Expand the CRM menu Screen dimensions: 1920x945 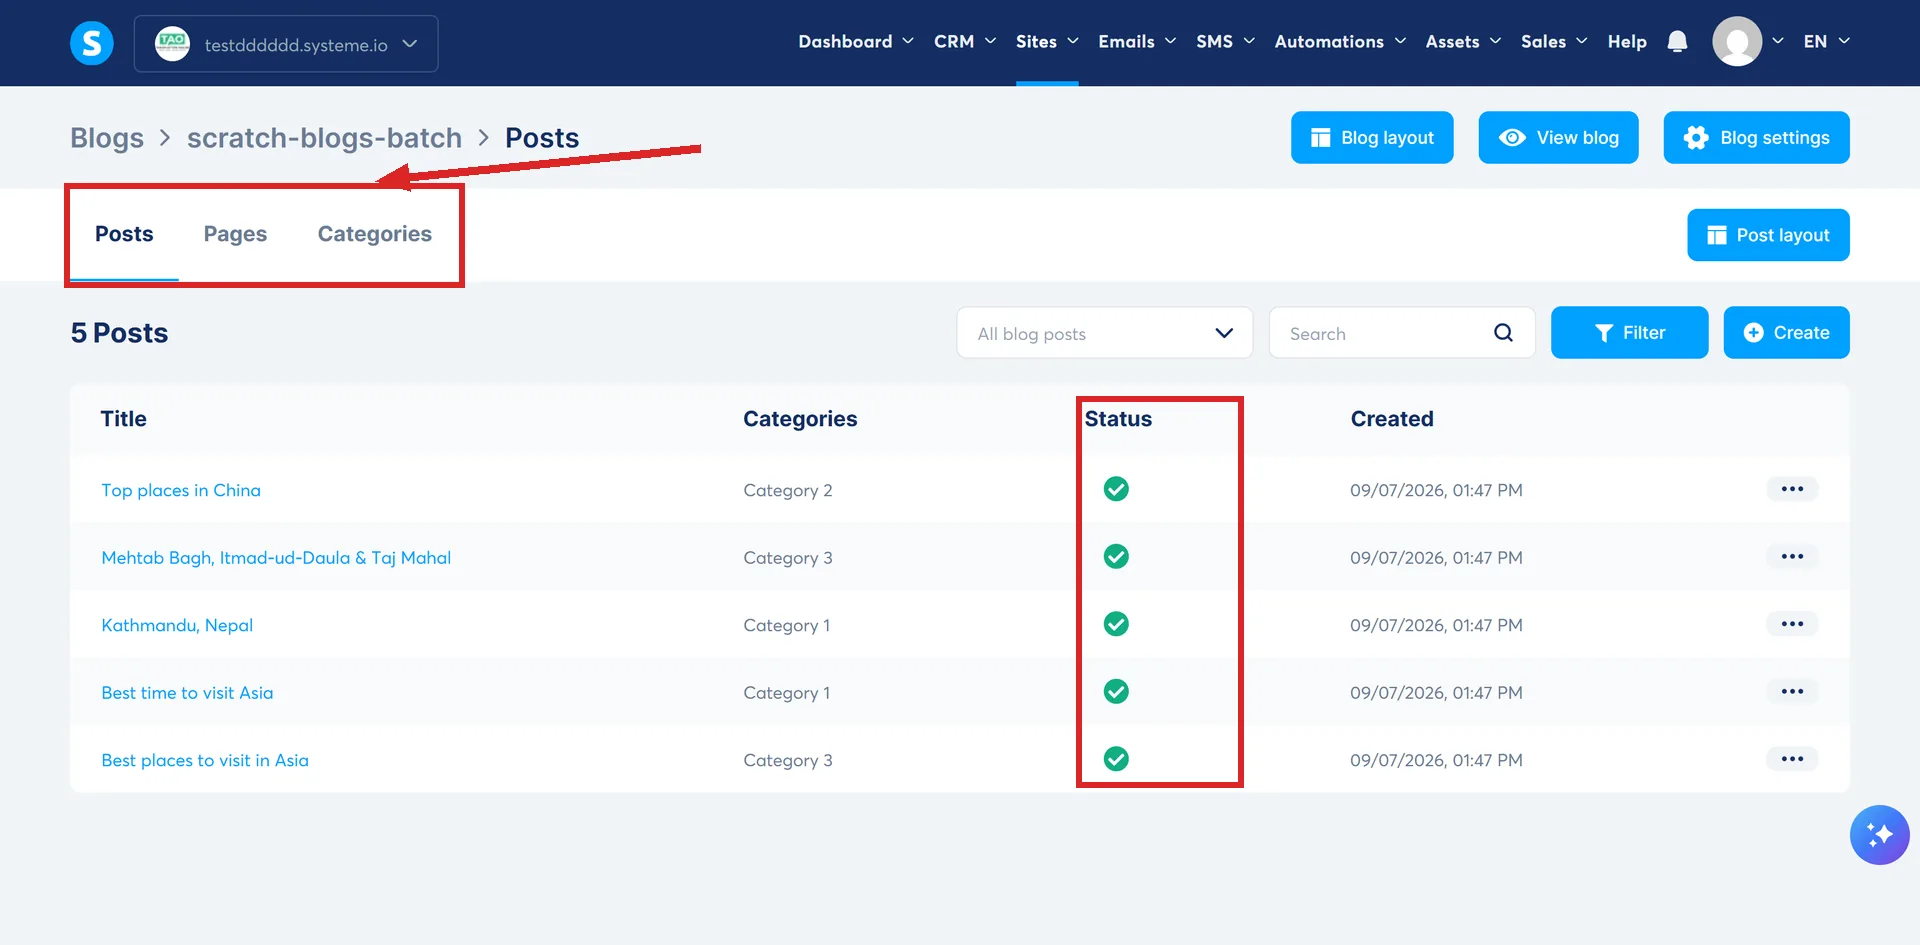point(965,42)
